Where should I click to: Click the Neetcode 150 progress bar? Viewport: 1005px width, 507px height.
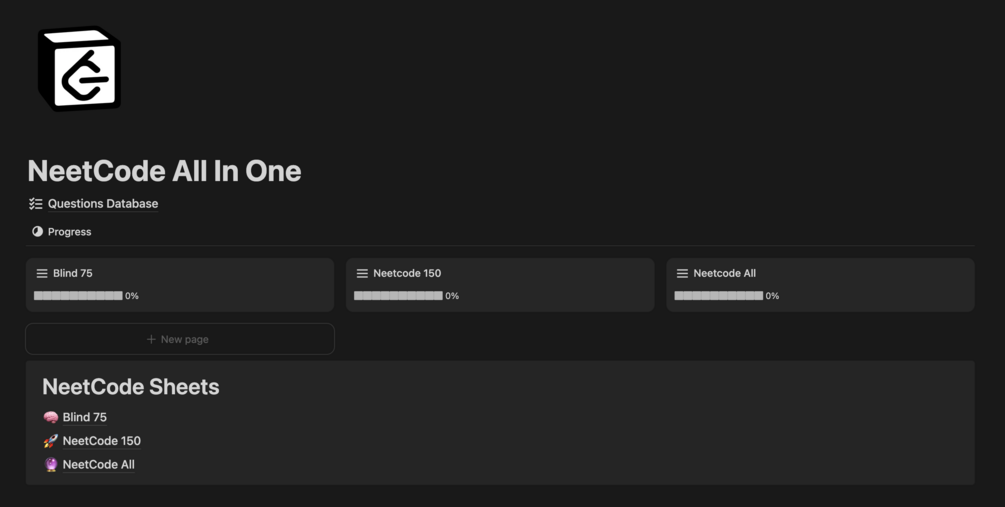(x=398, y=296)
